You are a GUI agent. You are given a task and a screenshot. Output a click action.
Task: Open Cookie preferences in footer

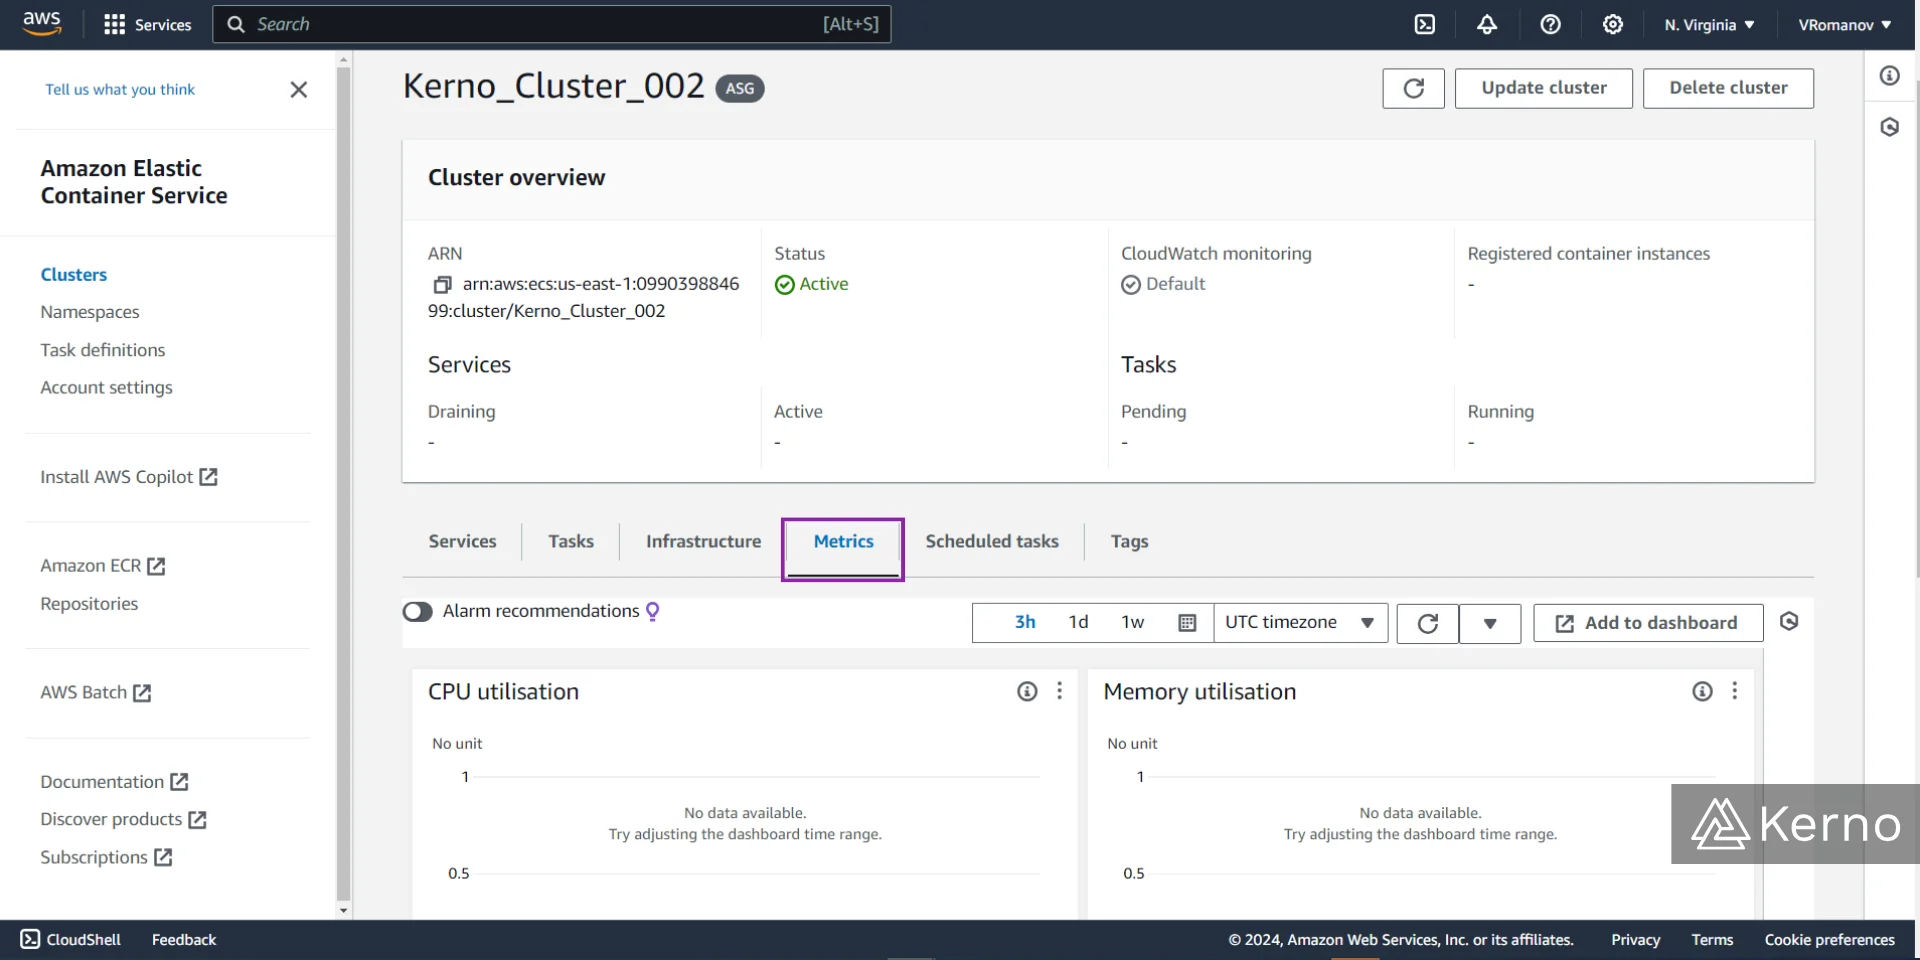coord(1829,939)
